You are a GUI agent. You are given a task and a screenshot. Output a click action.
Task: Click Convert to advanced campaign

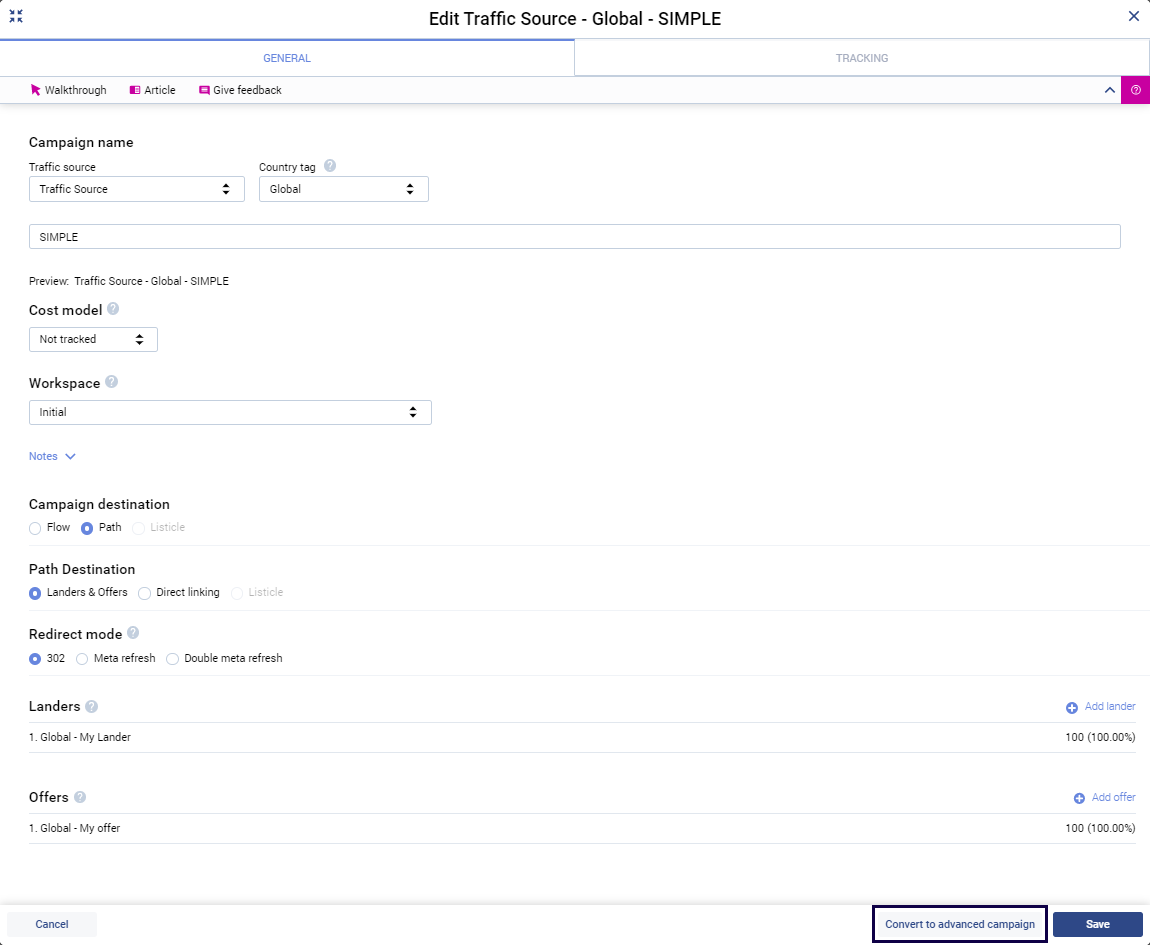pos(959,924)
